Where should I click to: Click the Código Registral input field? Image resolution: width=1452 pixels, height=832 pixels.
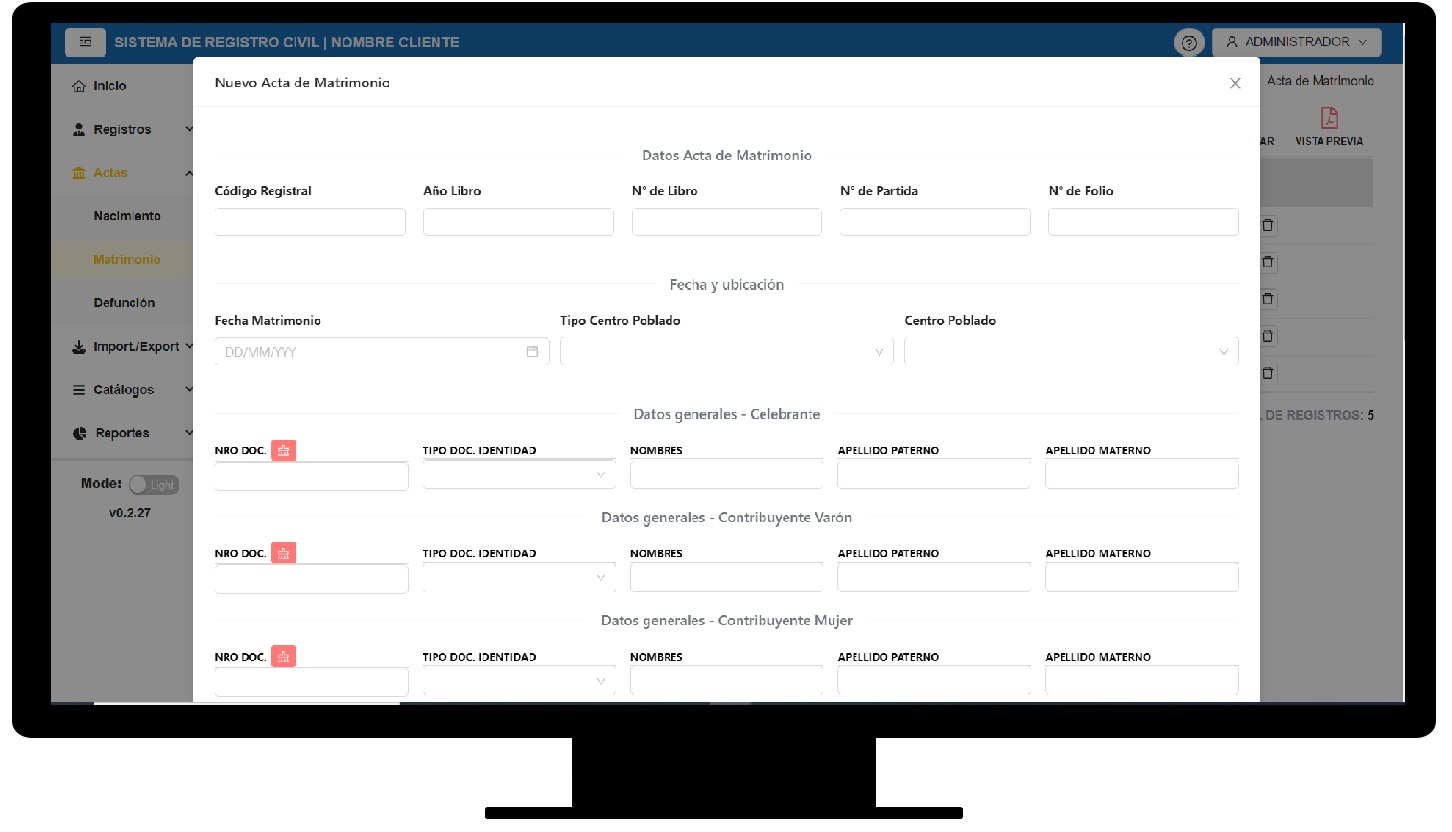(310, 222)
